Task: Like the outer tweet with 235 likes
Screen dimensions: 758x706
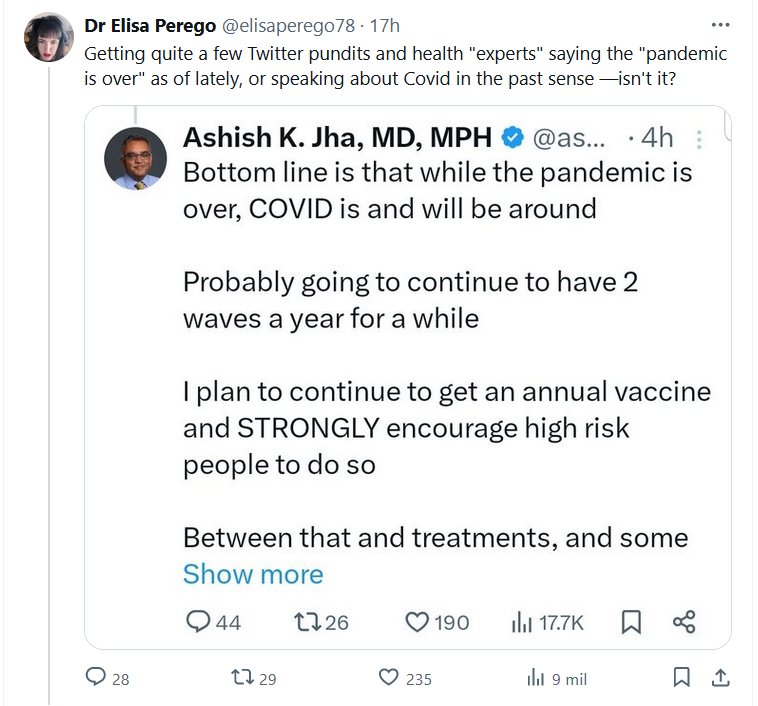Action: [x=389, y=678]
